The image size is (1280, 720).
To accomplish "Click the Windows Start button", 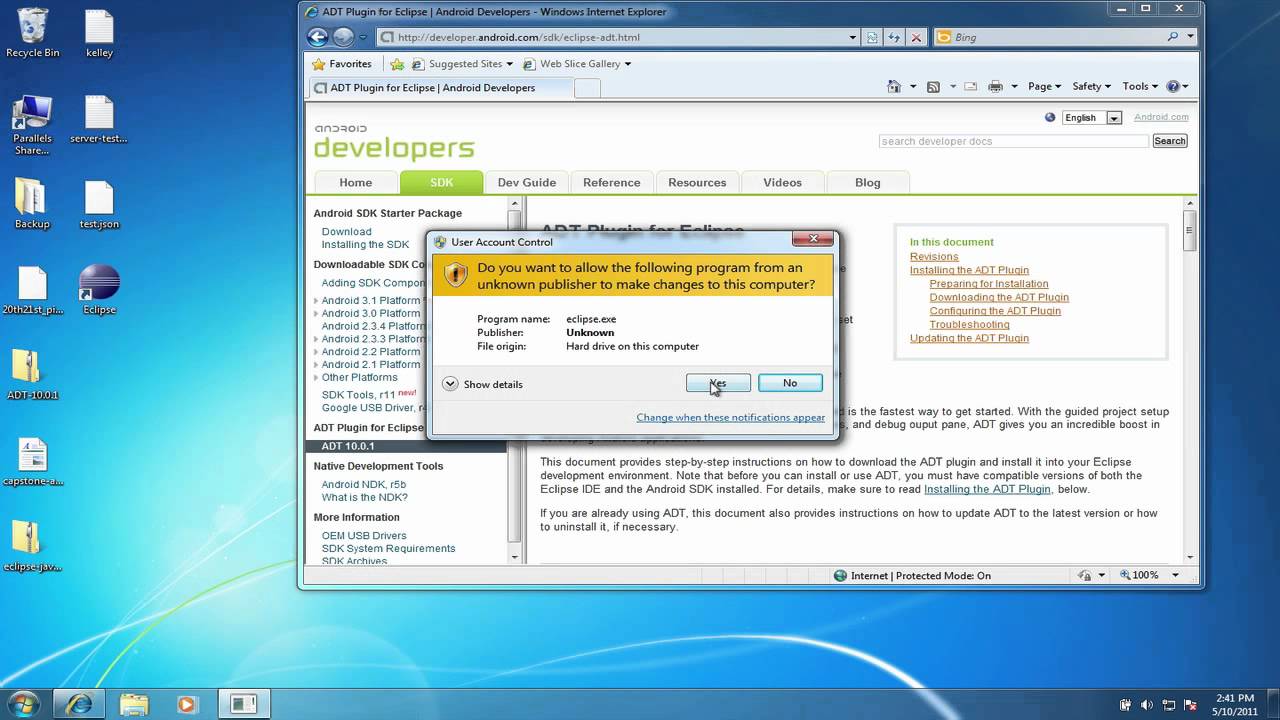I will pos(22,703).
